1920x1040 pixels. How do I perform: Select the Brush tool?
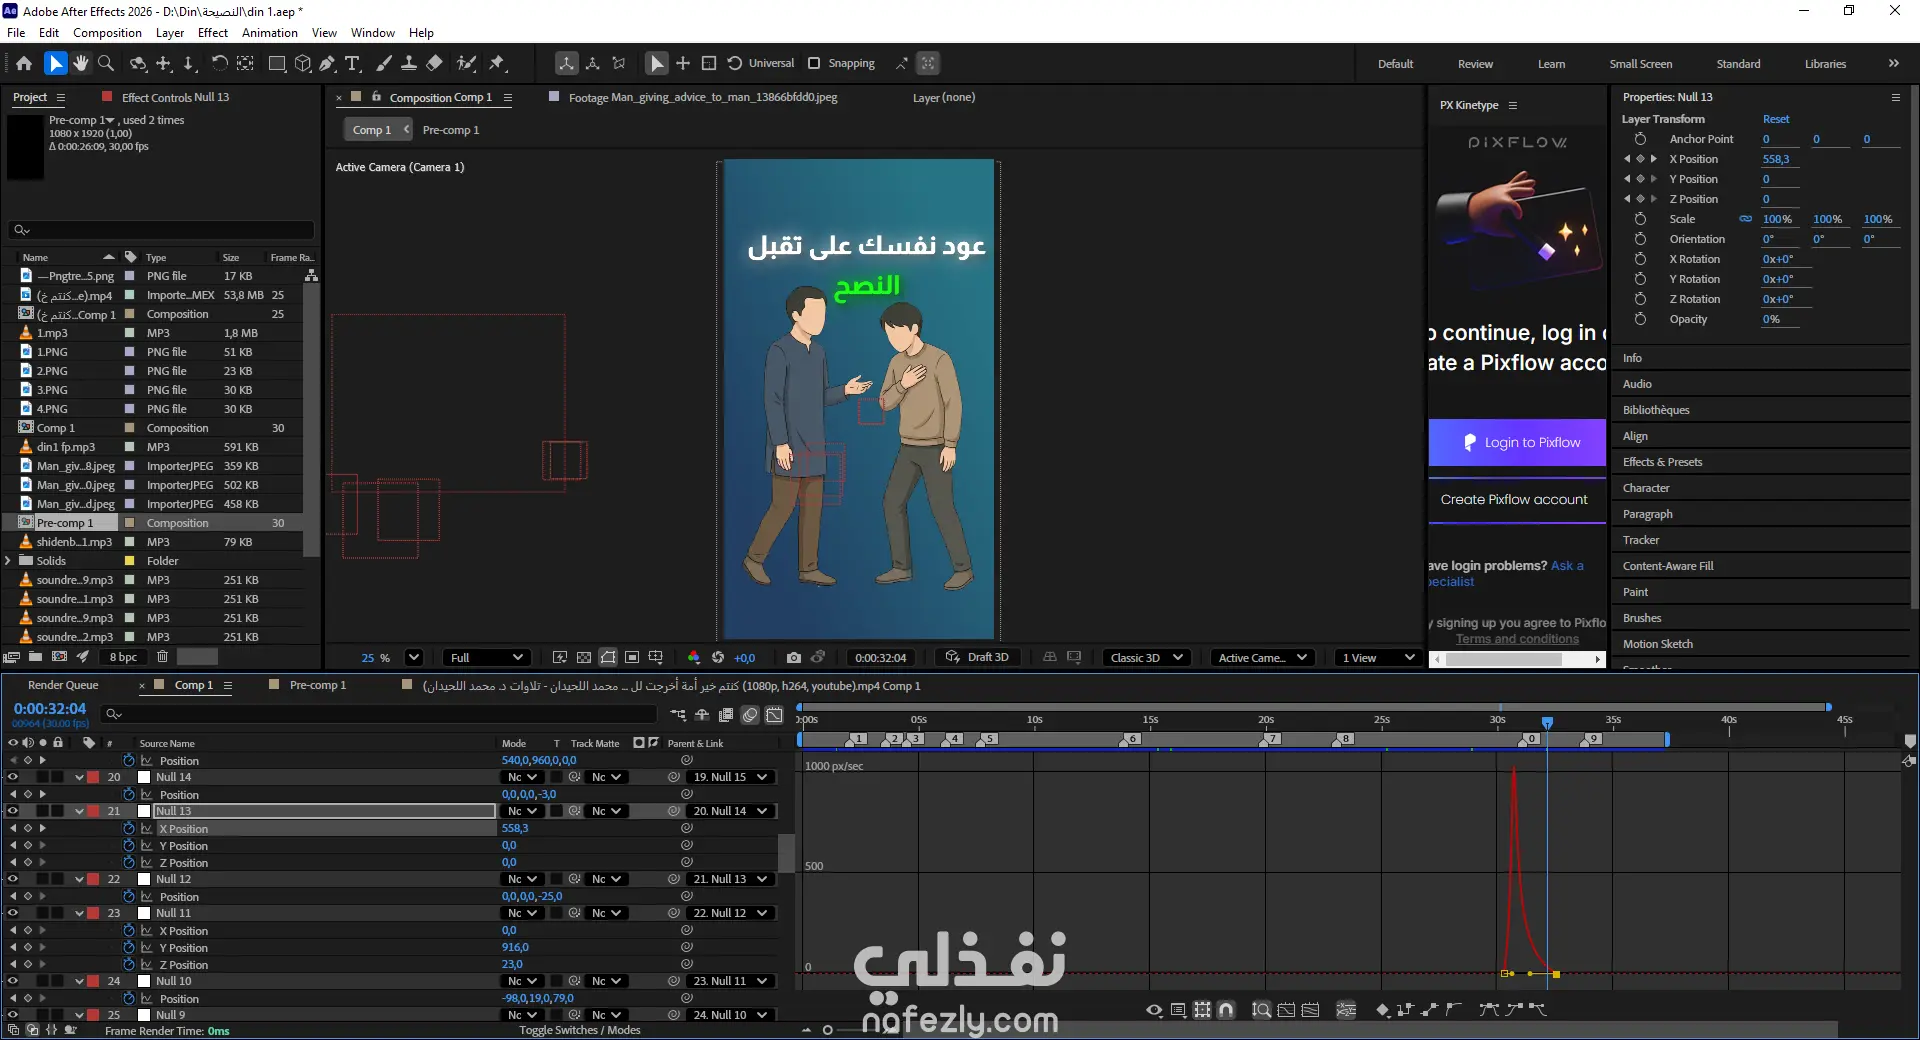383,64
